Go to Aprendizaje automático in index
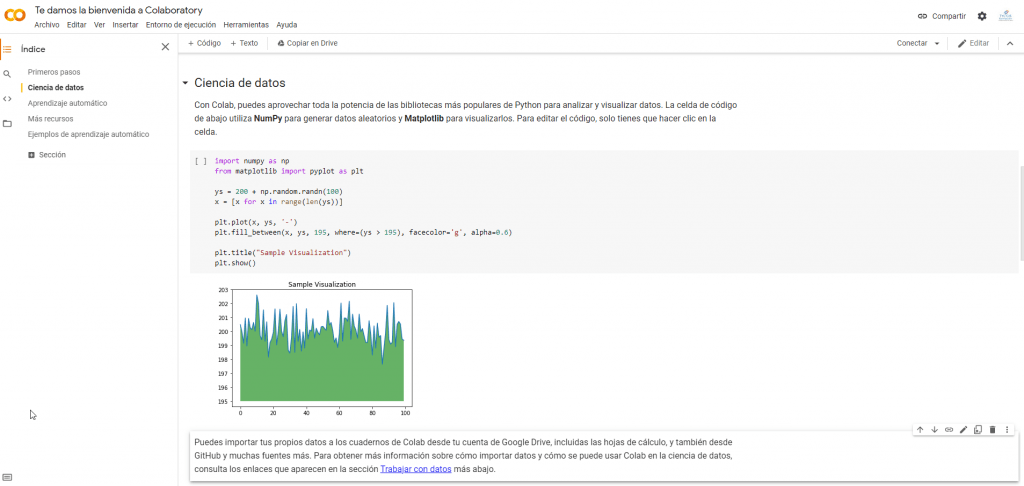This screenshot has width=1024, height=486. click(67, 103)
